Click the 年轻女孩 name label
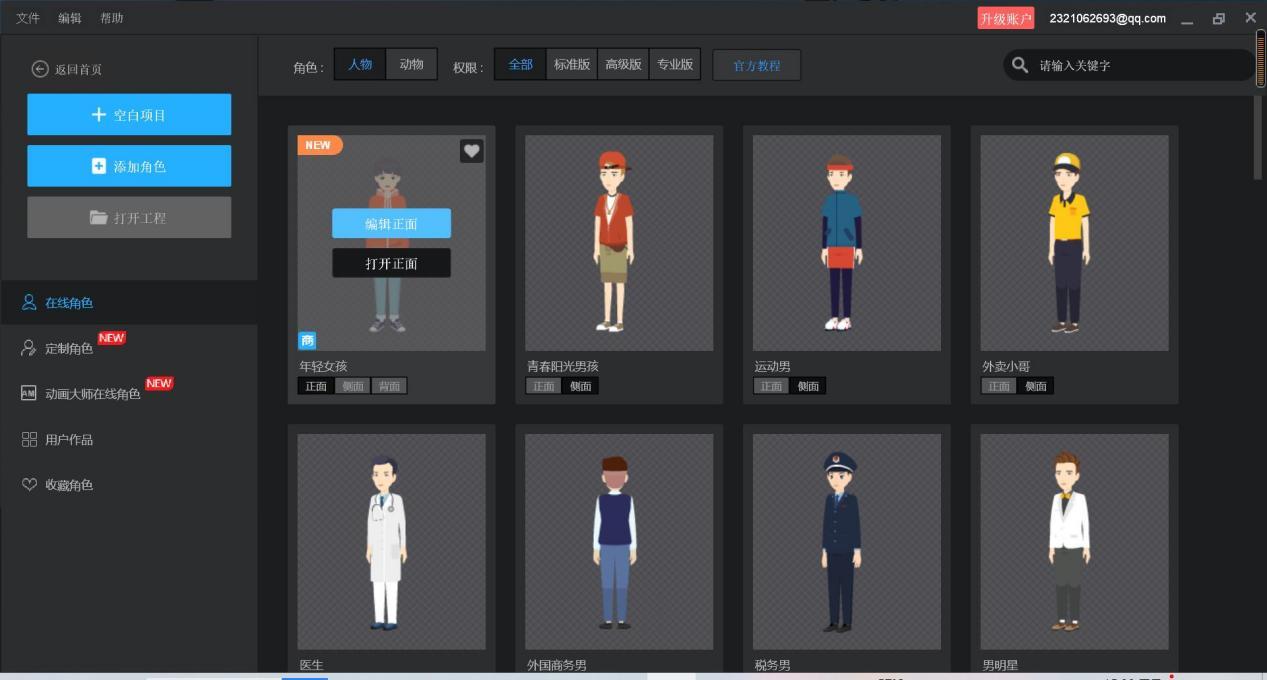 click(x=323, y=366)
